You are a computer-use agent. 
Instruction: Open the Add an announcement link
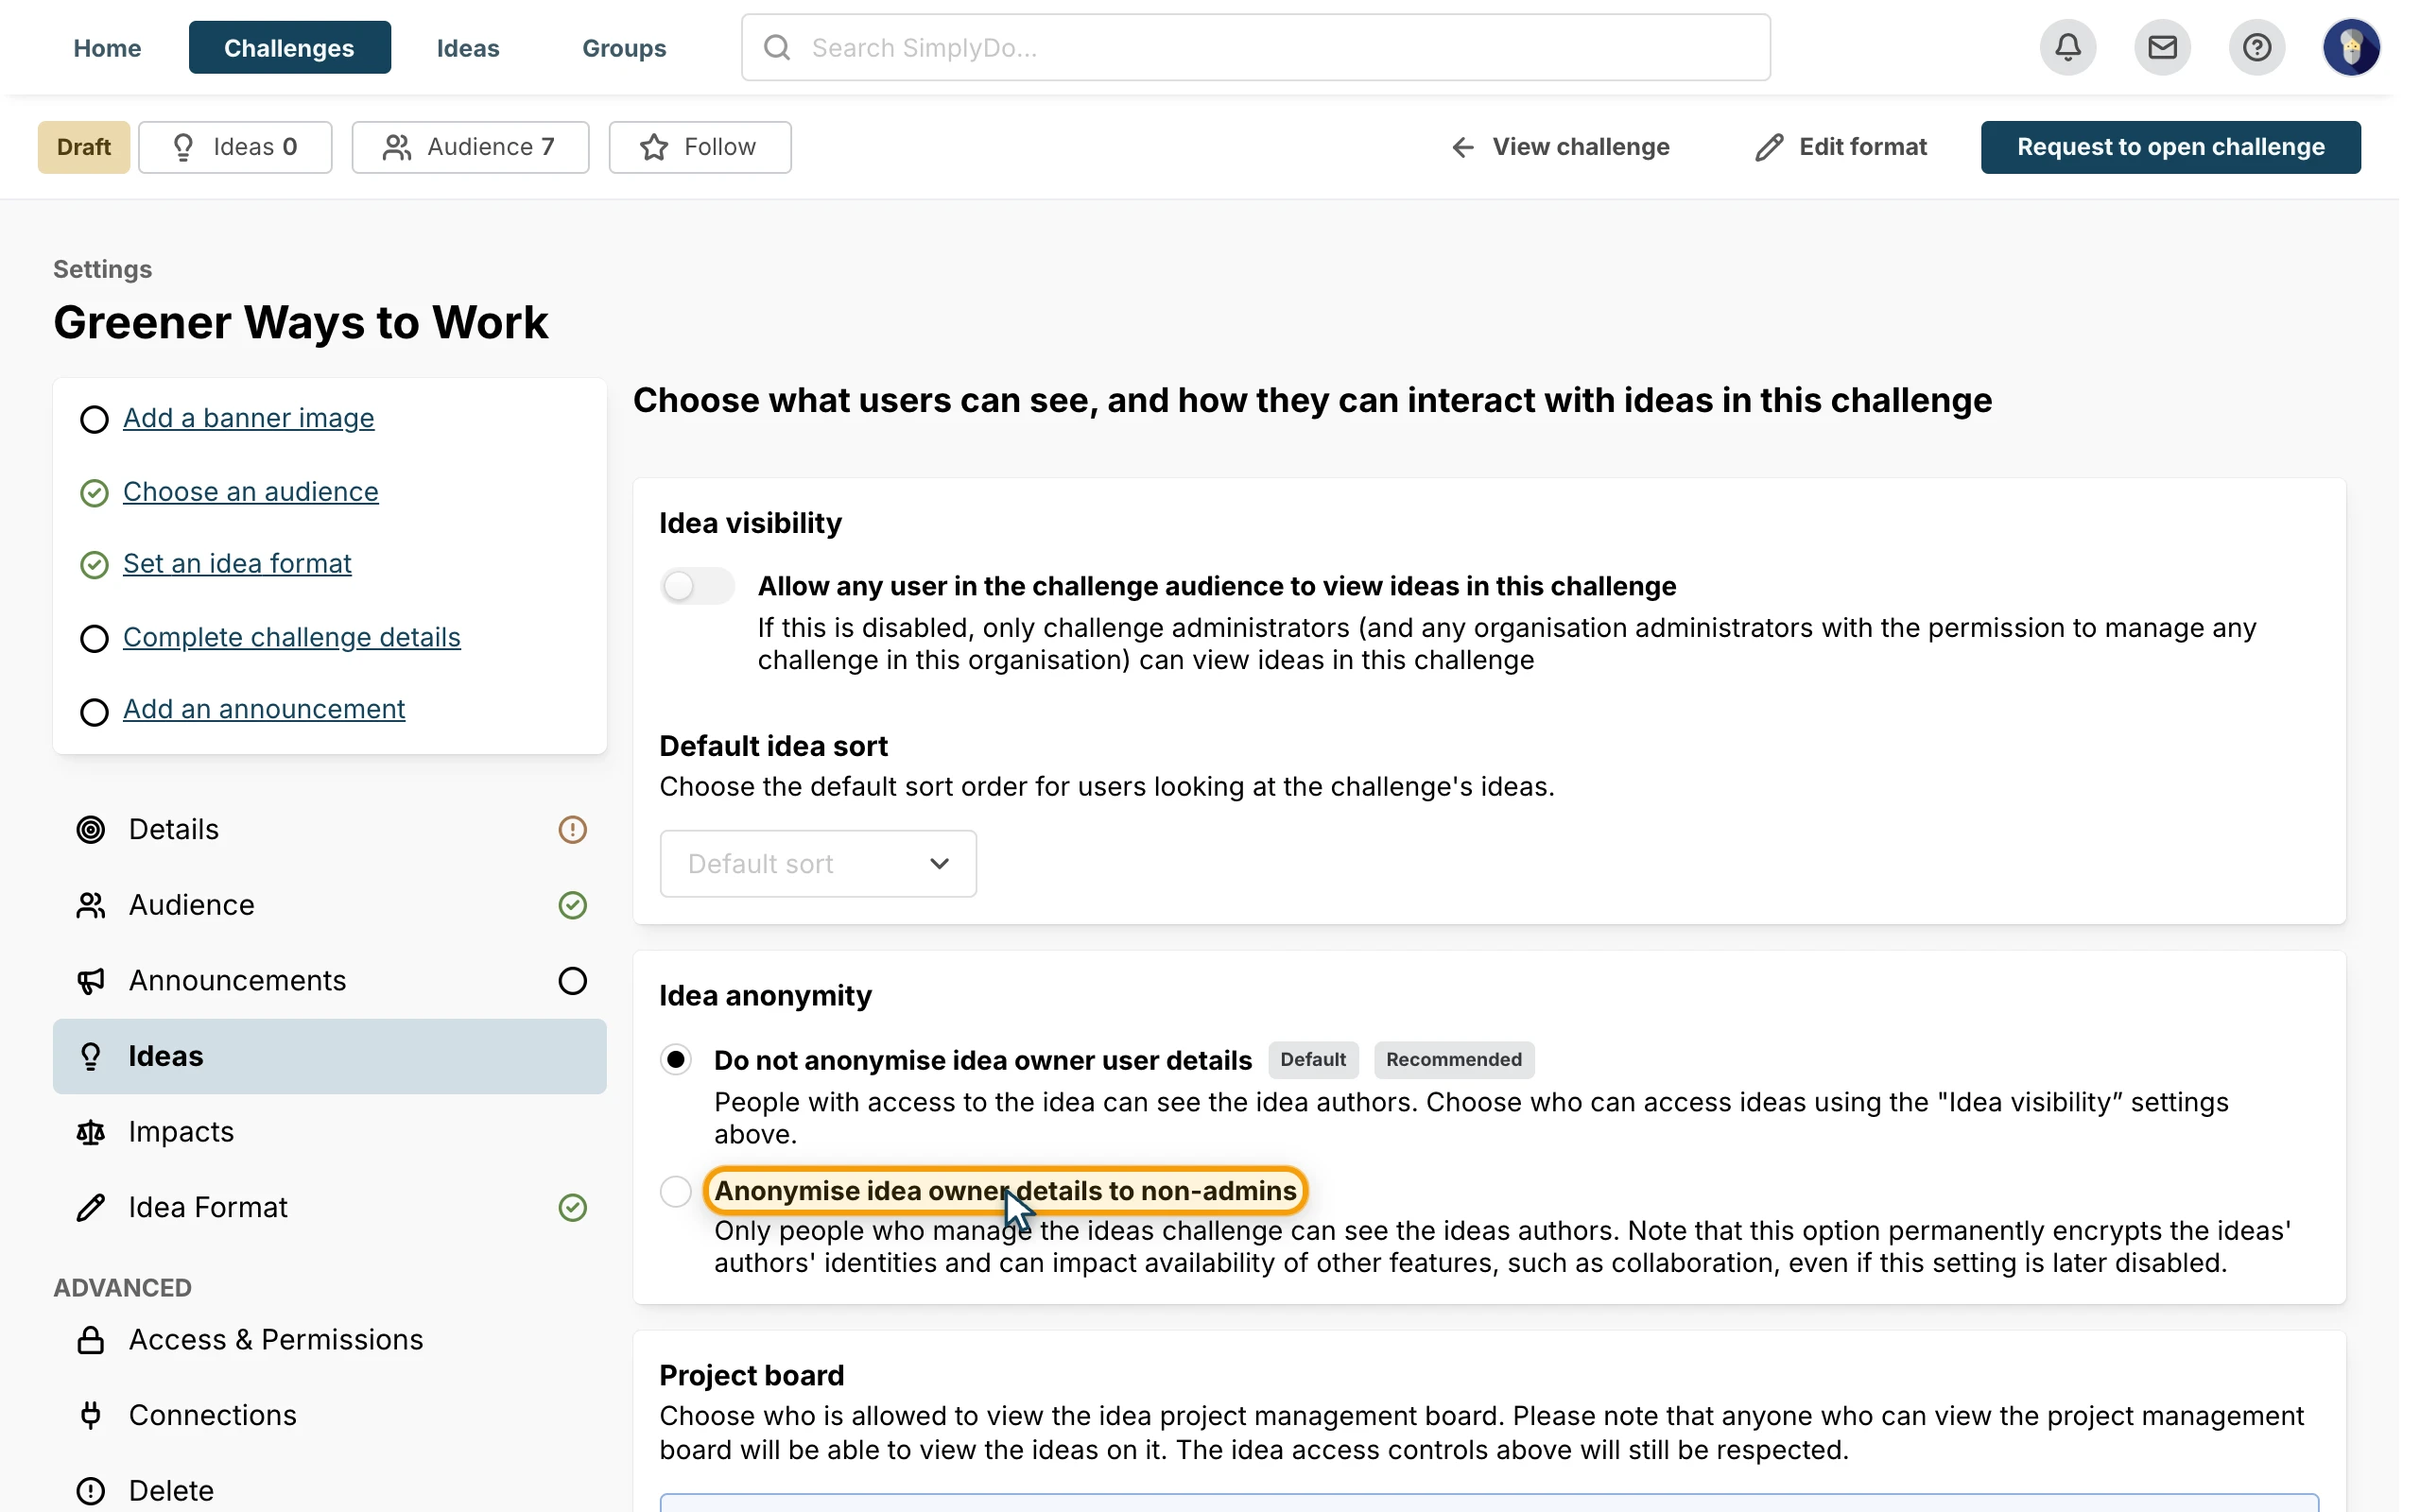pos(264,709)
